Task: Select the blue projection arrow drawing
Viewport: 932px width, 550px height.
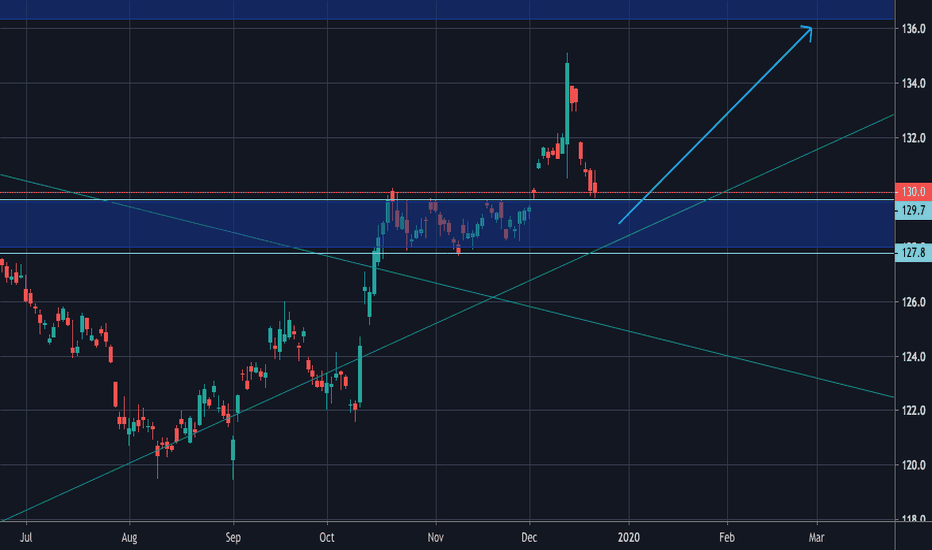Action: coord(715,125)
